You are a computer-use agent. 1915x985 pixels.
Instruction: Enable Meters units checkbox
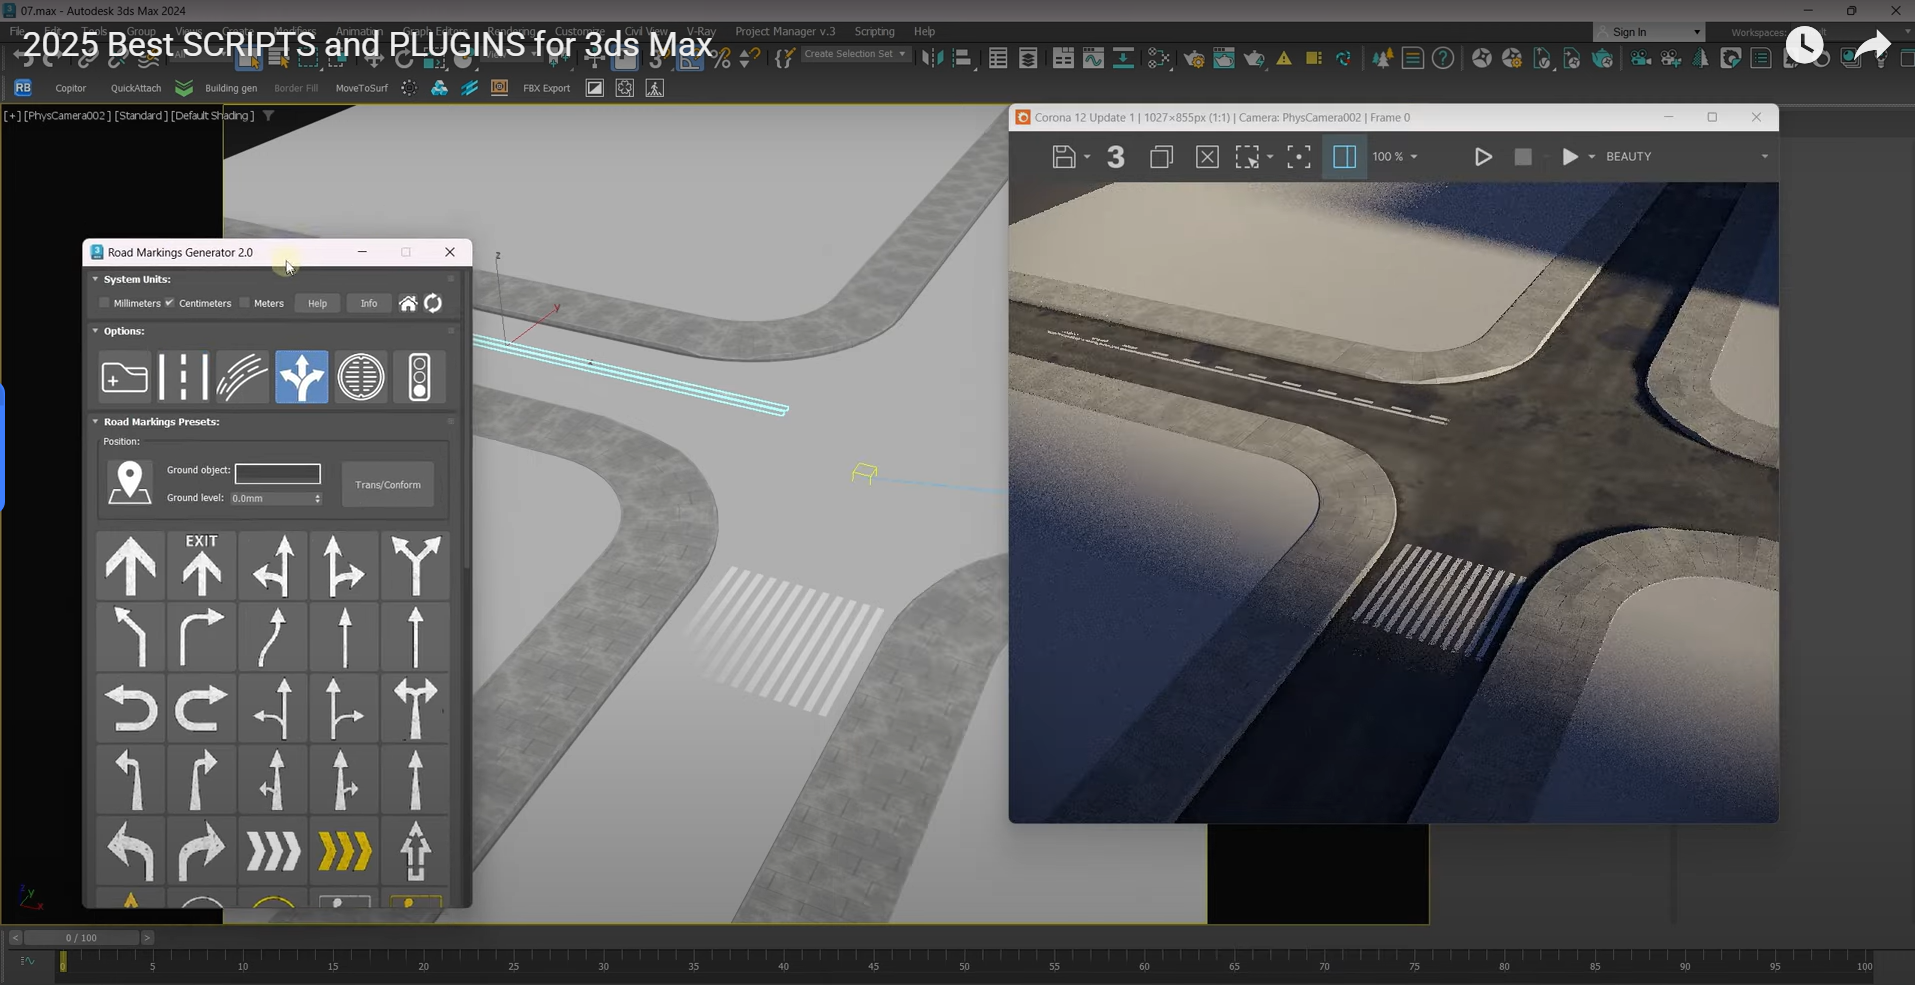[x=244, y=303]
